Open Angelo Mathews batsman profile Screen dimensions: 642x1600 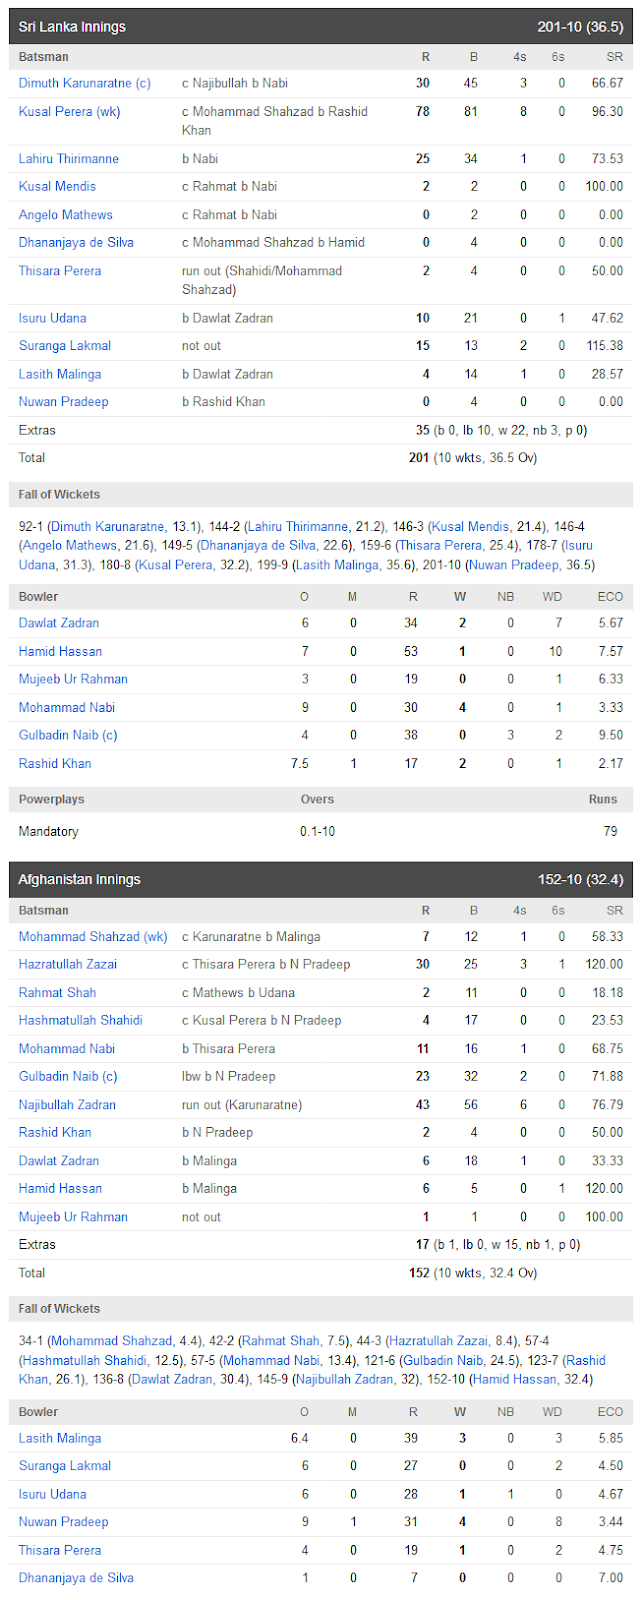click(66, 215)
